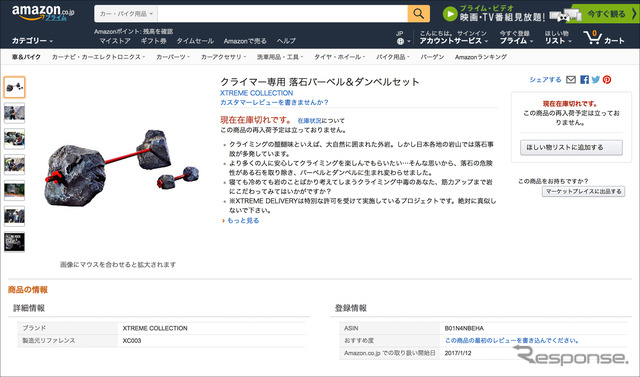
Task: Open ヘルプ page
Action: [286, 41]
